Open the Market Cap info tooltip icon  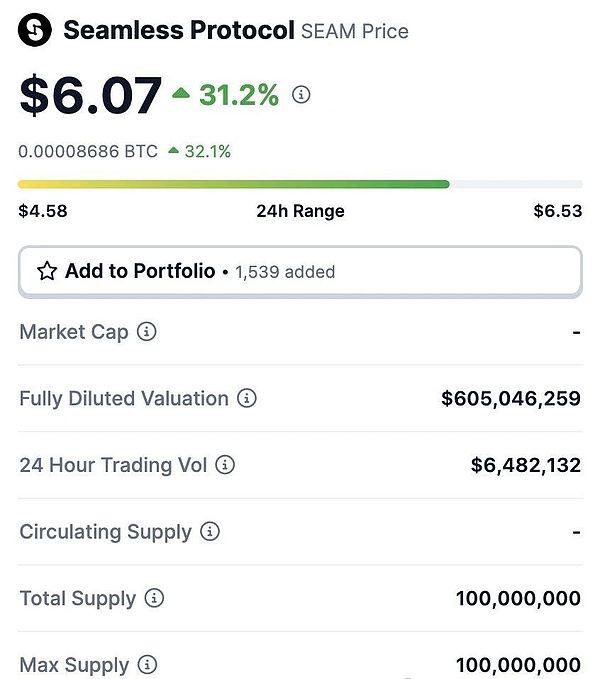click(x=146, y=331)
